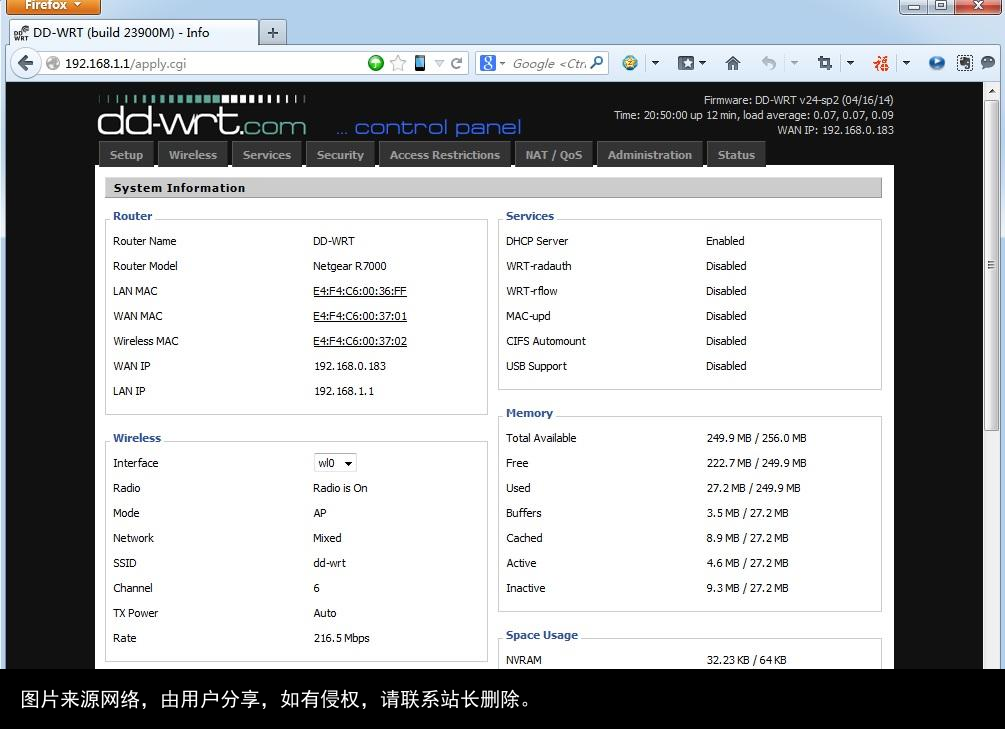Click the dd-wrt.com logo
The height and width of the screenshot is (729, 1005).
coord(200,124)
